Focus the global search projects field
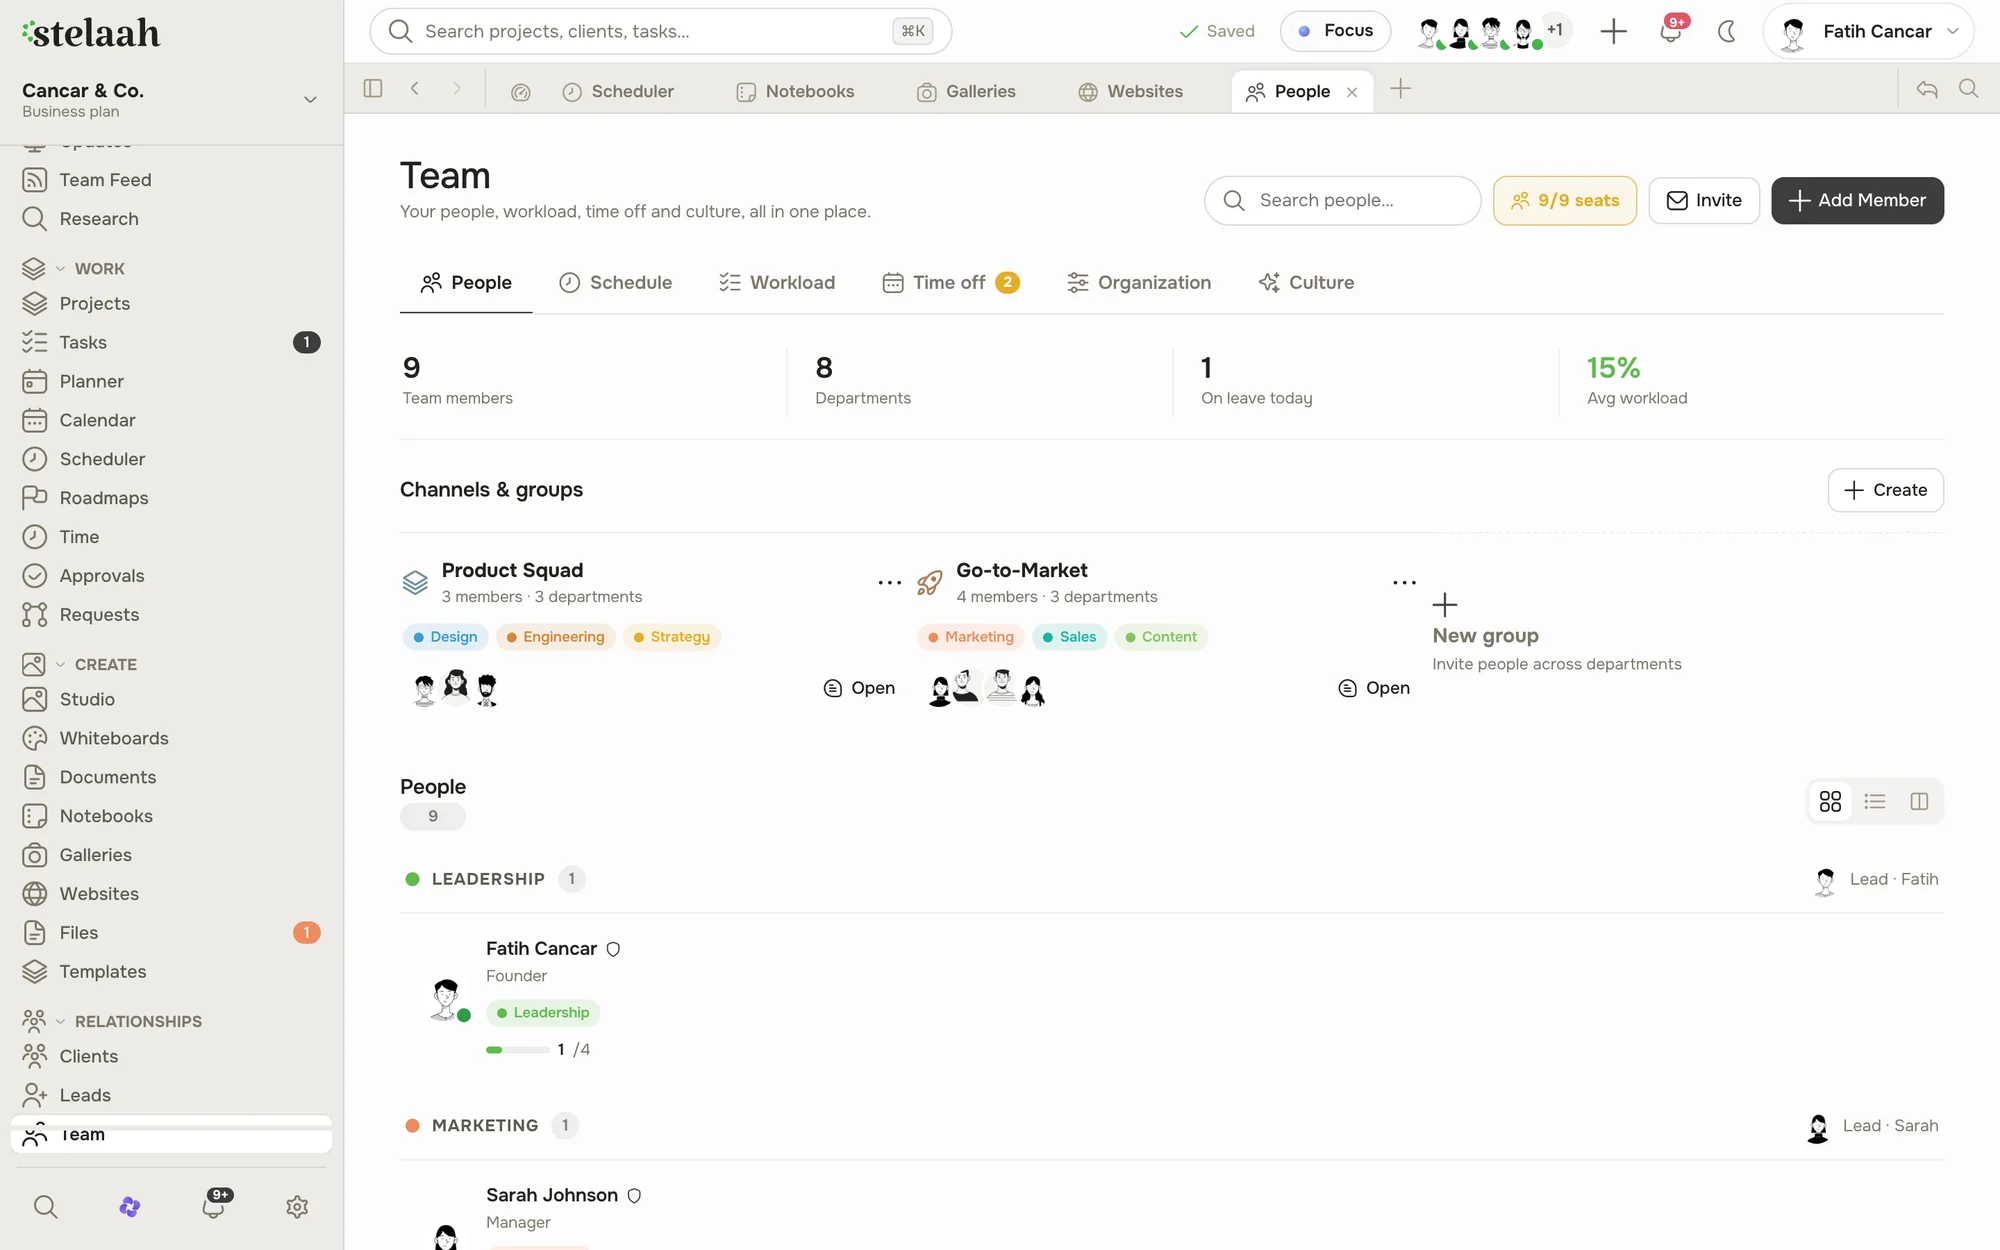Screen dimensions: 2000x1250 (x=660, y=31)
